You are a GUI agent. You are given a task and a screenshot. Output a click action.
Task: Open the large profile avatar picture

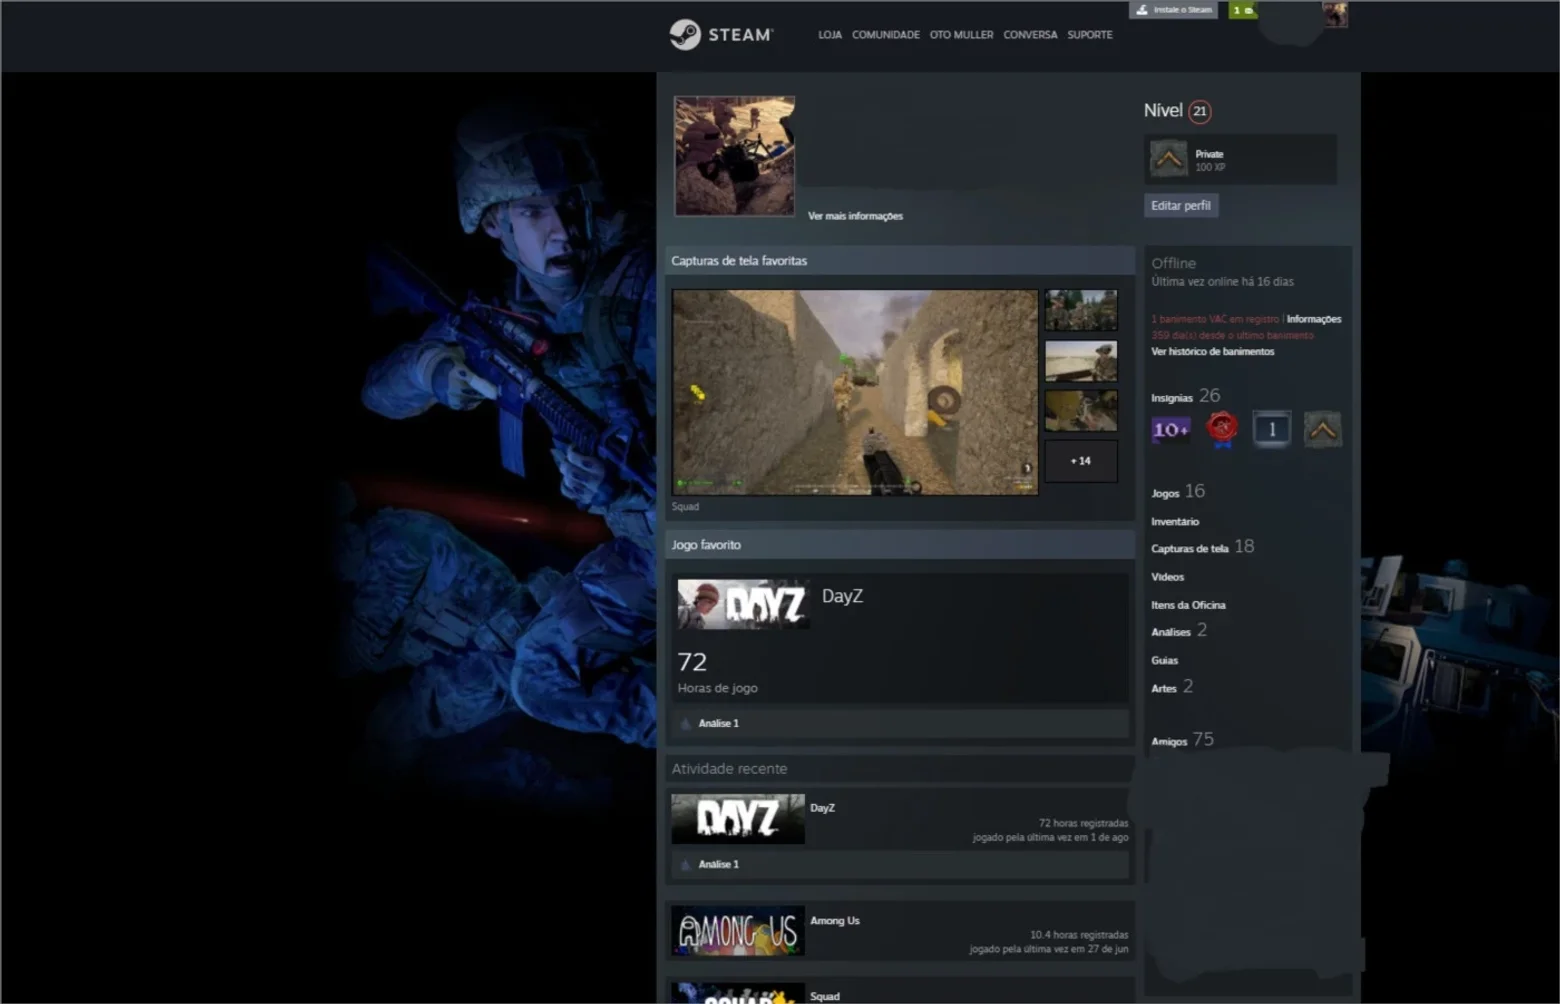click(735, 156)
